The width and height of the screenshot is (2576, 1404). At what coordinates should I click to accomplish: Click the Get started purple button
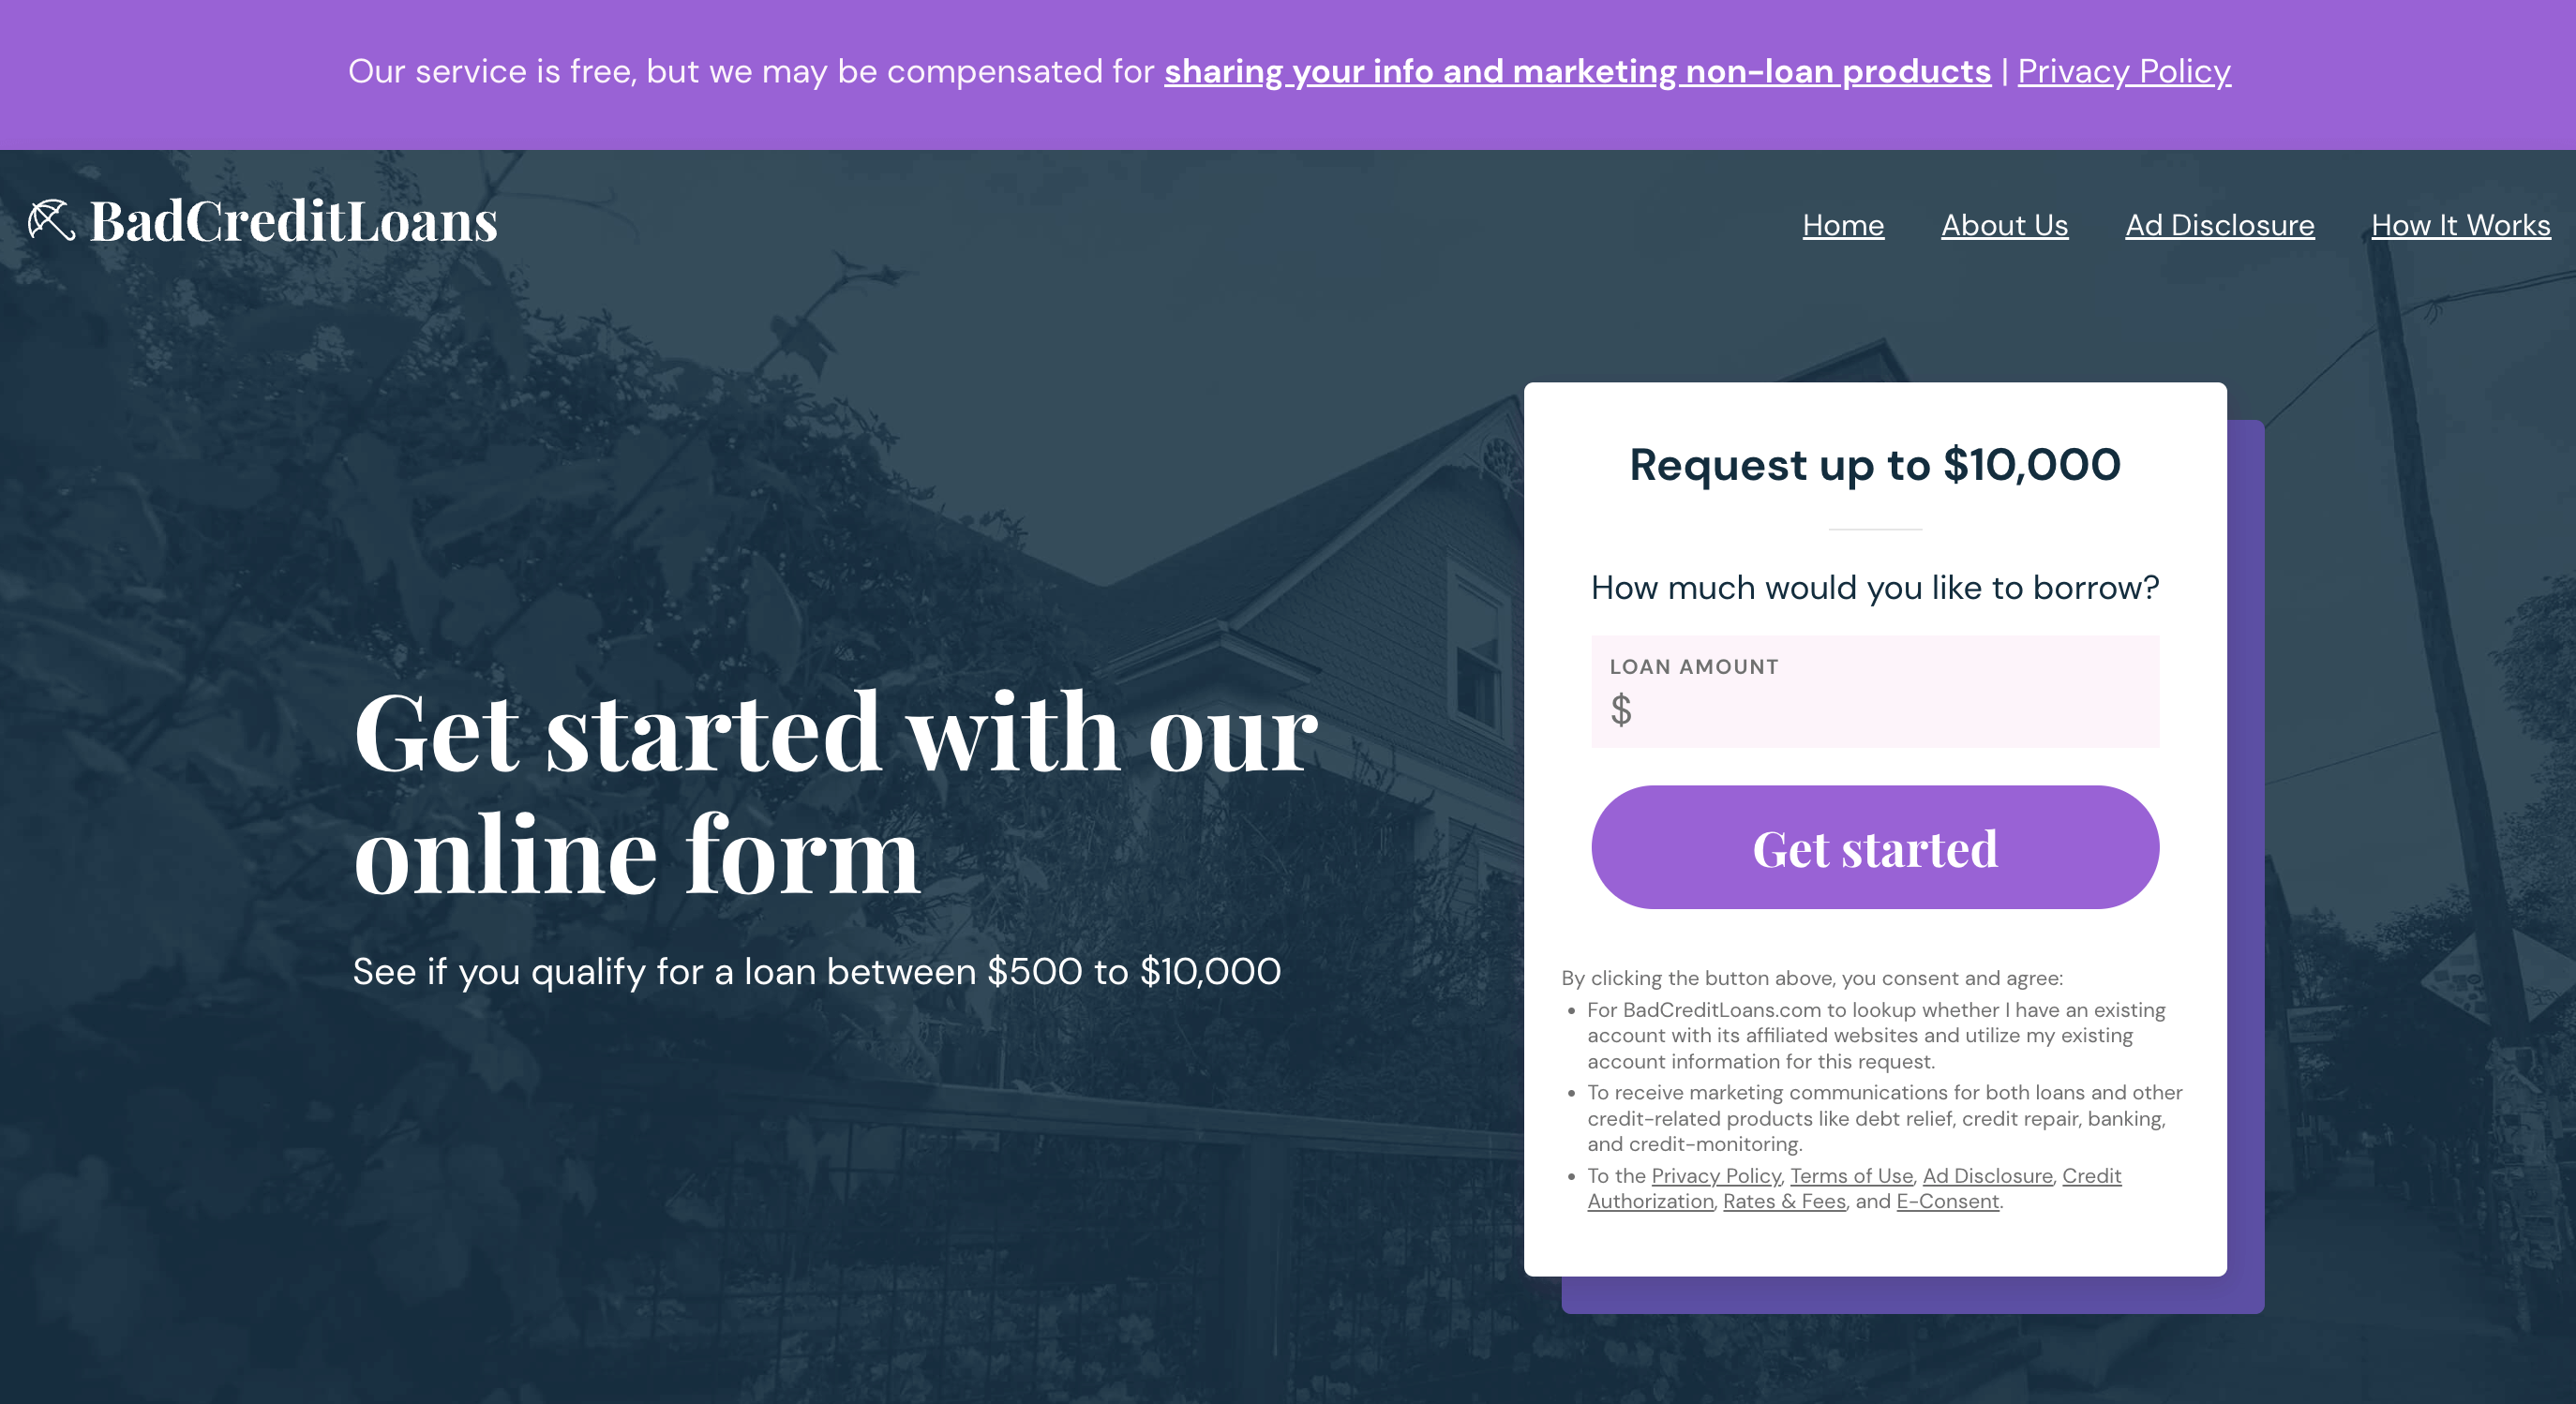click(1874, 847)
